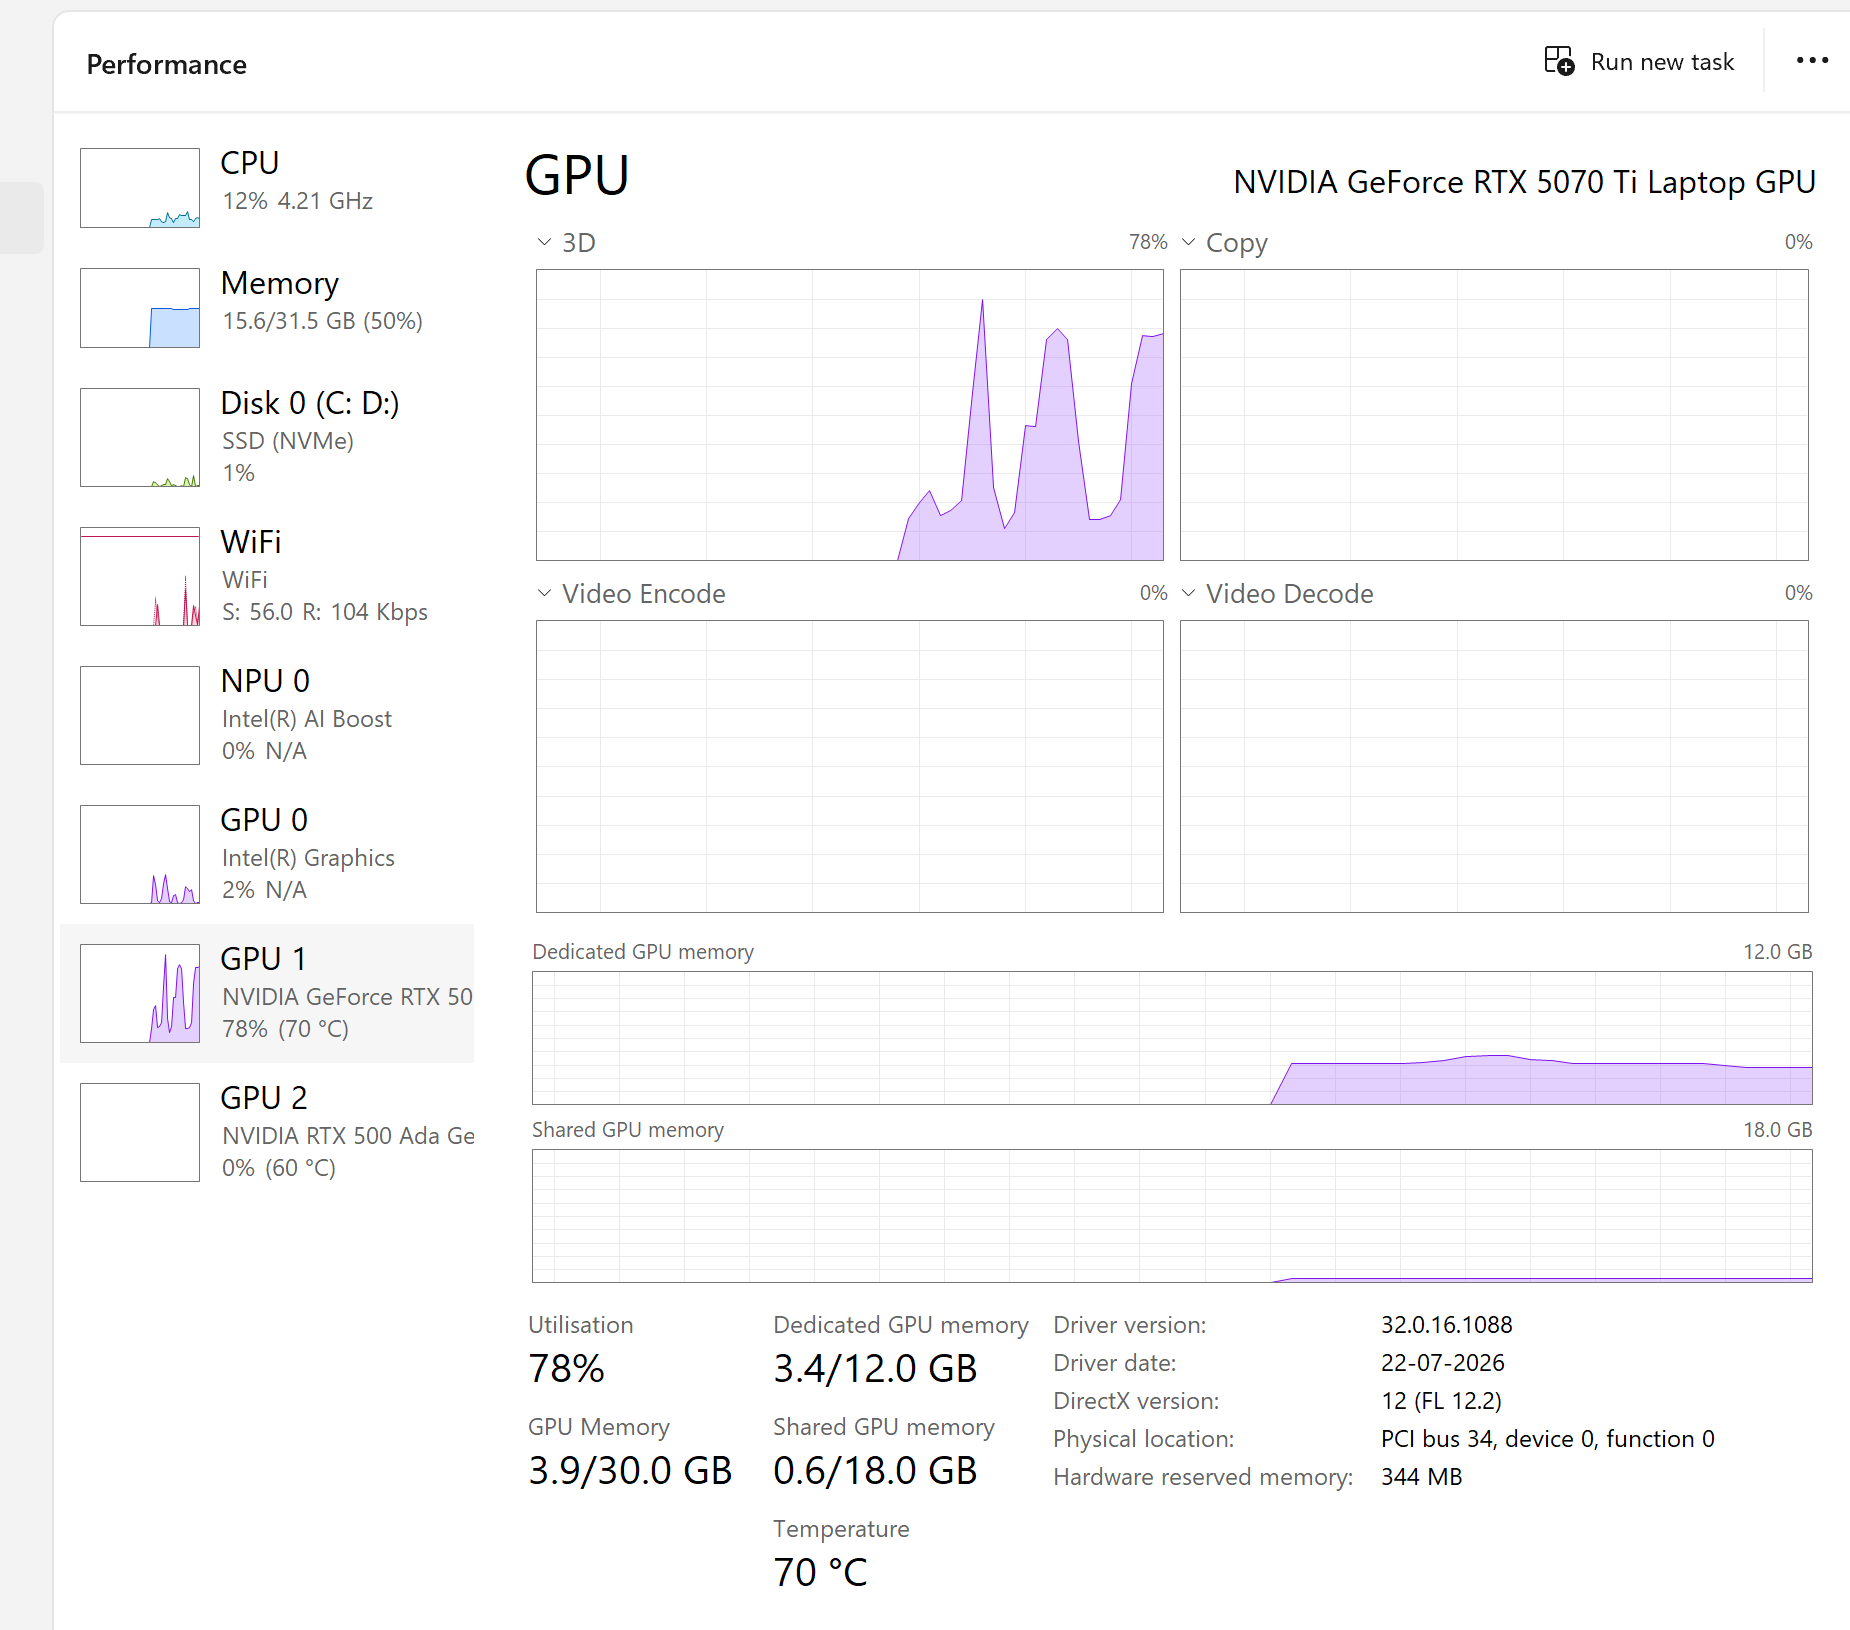This screenshot has width=1850, height=1630.
Task: Open the three-dot more options menu
Action: pyautogui.click(x=1812, y=61)
